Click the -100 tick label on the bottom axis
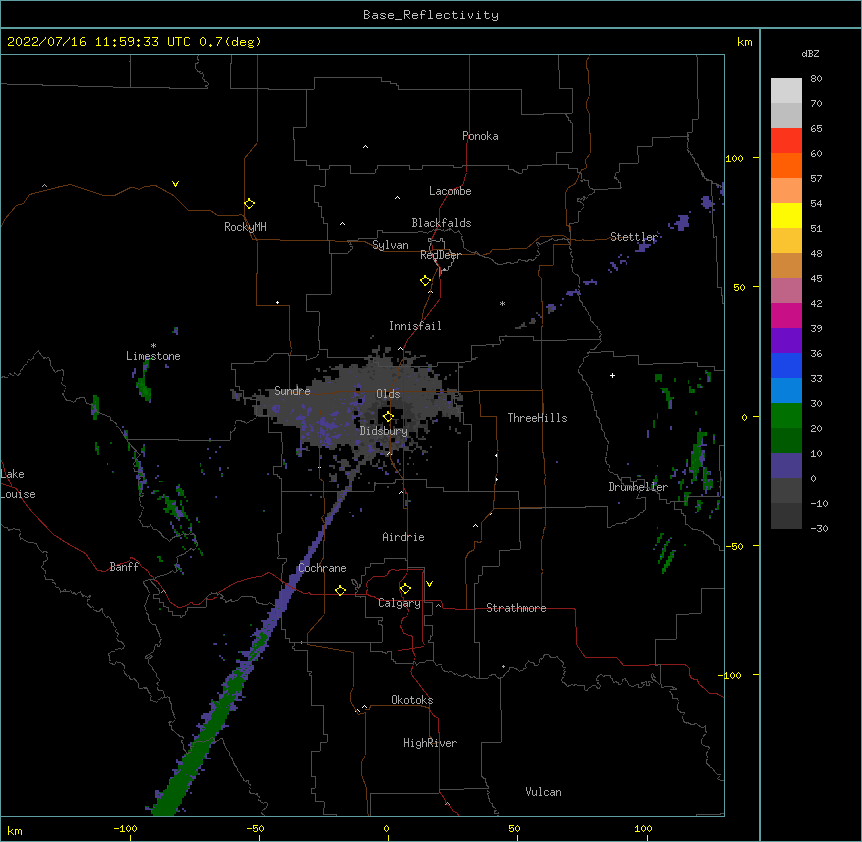 point(125,828)
